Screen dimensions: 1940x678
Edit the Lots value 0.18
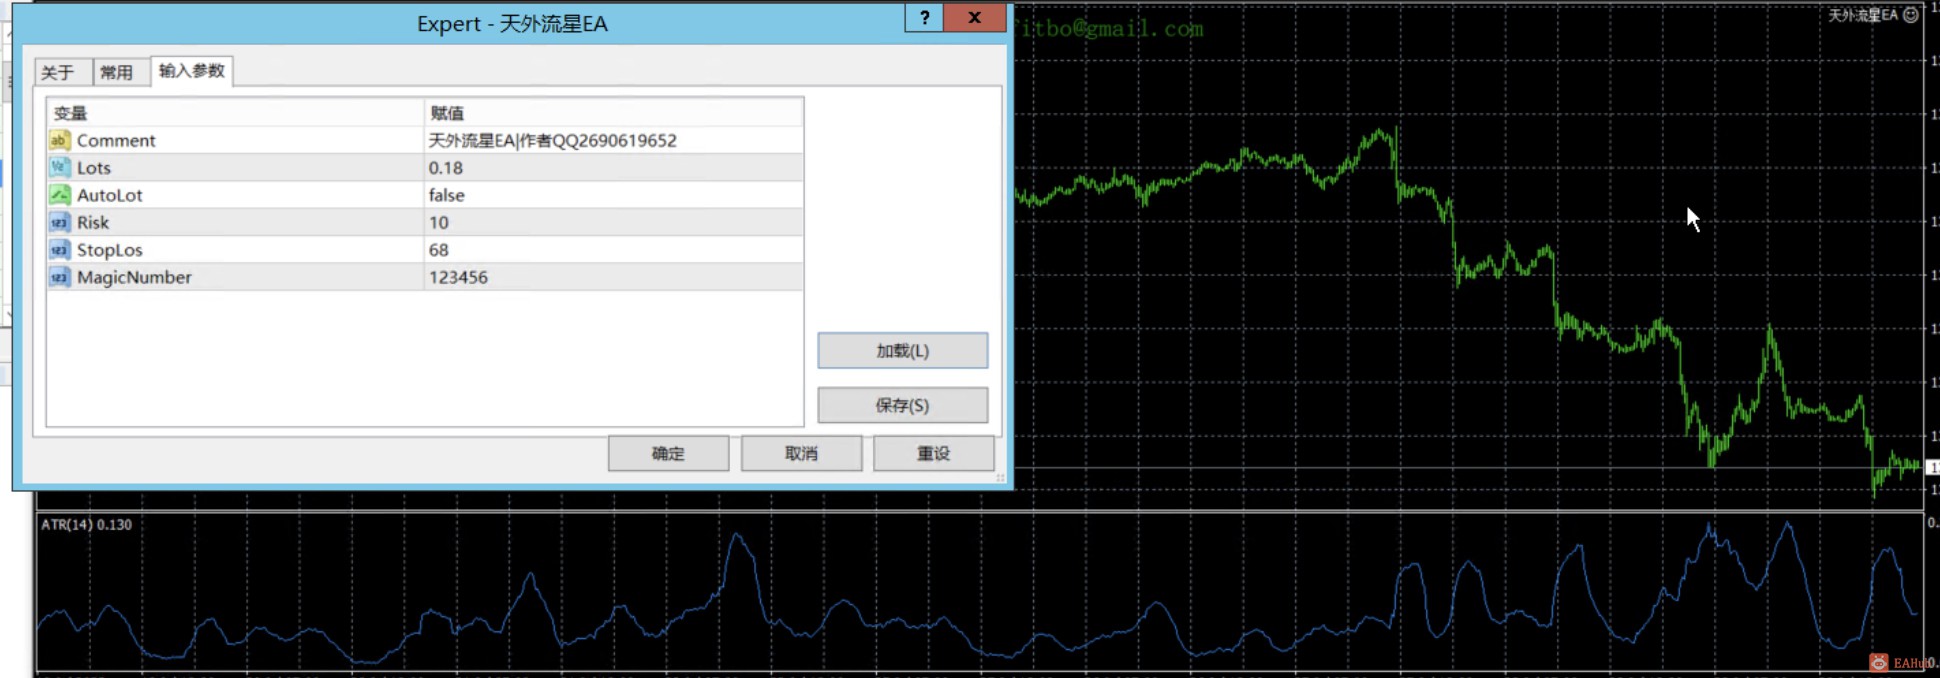click(613, 168)
